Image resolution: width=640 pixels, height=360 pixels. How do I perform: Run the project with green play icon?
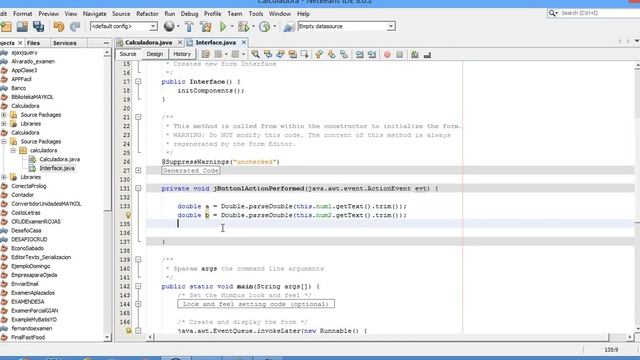coord(223,27)
